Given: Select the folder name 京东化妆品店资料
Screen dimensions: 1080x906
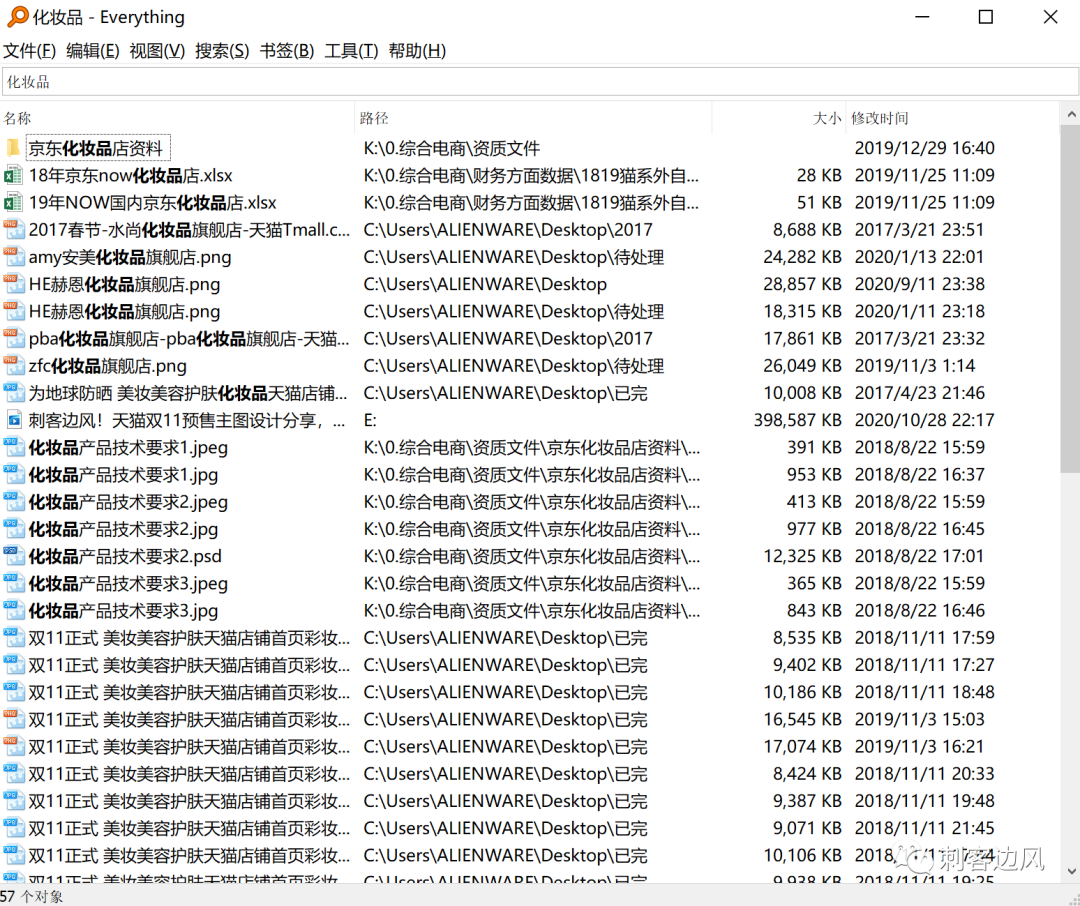Looking at the screenshot, I should click(96, 148).
